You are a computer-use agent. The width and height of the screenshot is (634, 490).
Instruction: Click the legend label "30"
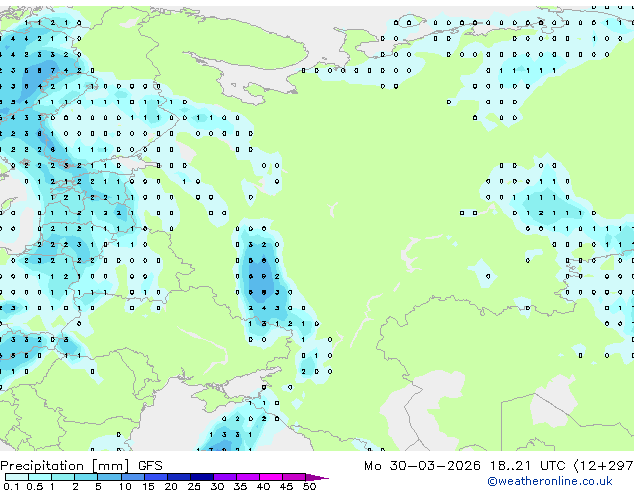click(217, 486)
